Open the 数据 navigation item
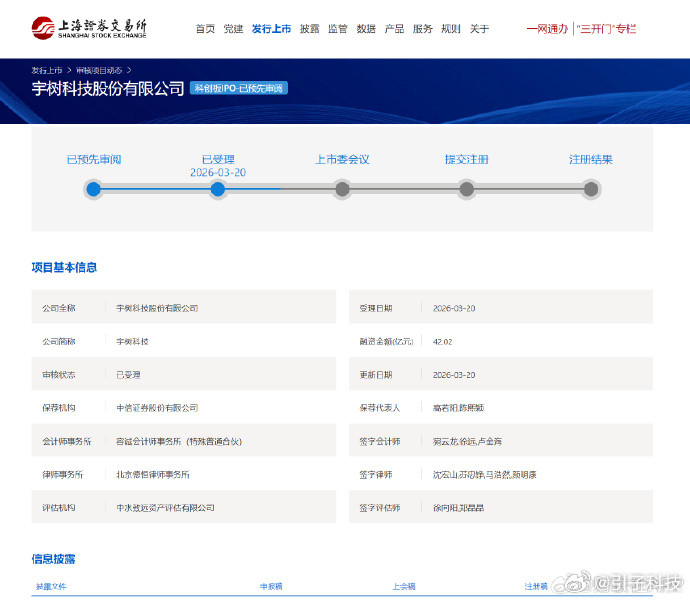The height and width of the screenshot is (601, 690). 366,29
